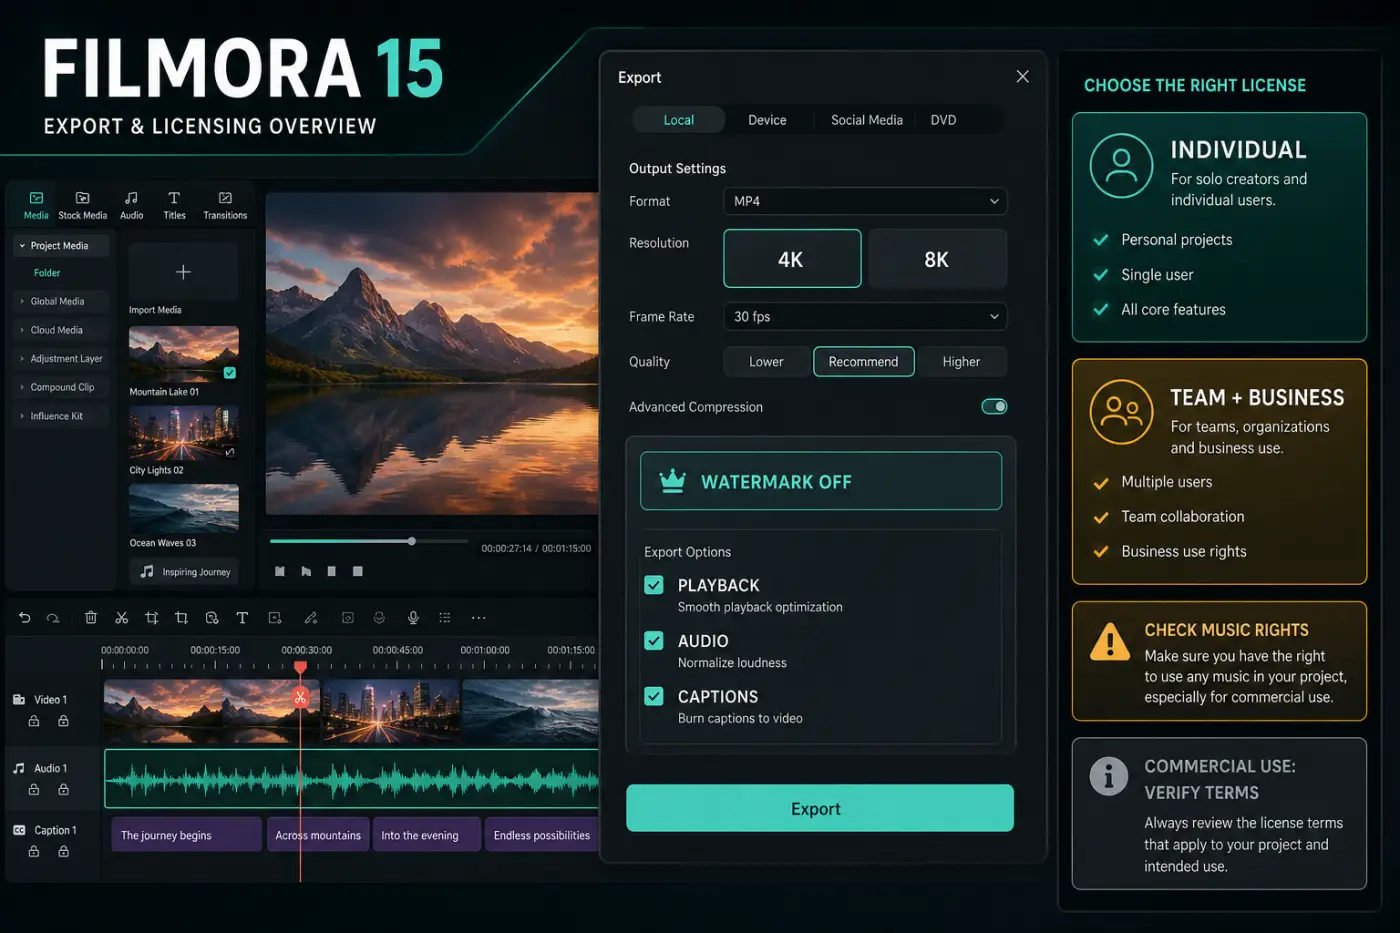Delete selected clip using trash icon

tap(91, 618)
